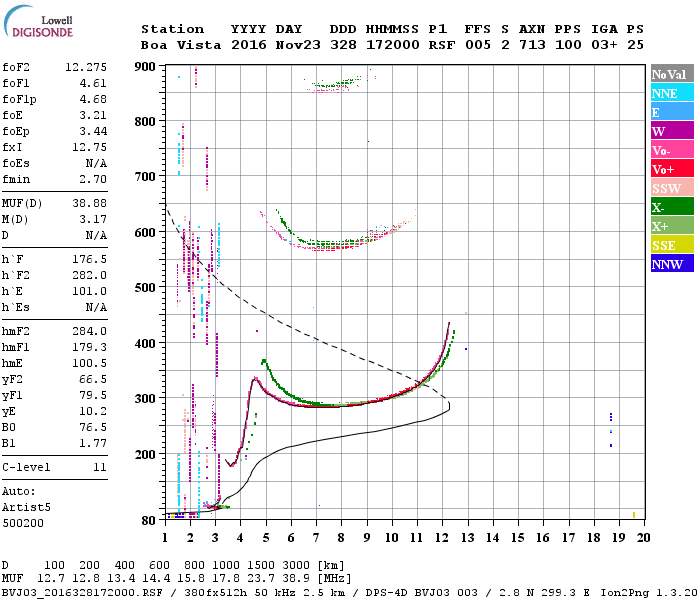
Task: Click the W purple legend swatch
Action: click(x=672, y=131)
